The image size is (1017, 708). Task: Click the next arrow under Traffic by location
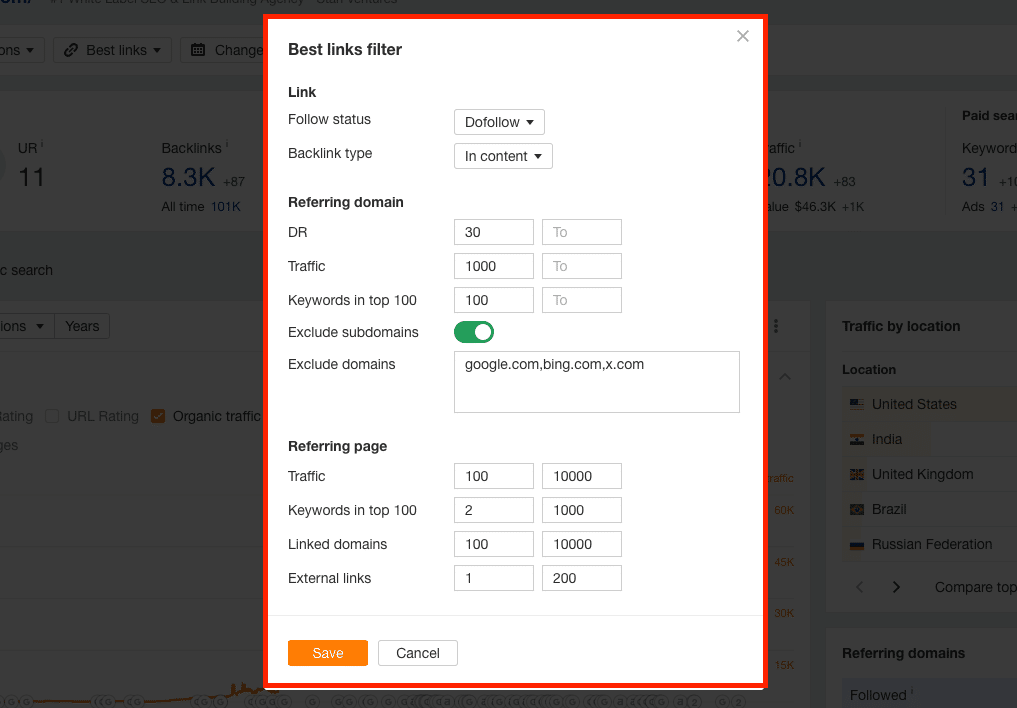pos(896,587)
